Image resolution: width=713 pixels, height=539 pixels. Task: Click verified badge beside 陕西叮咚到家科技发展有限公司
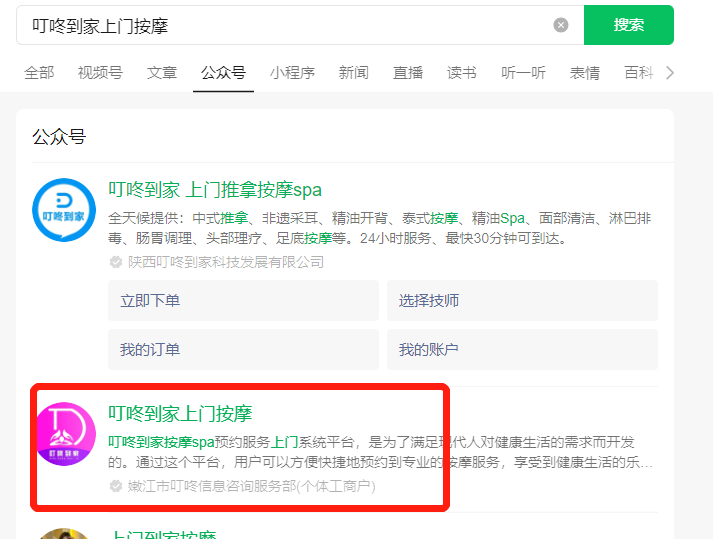116,262
